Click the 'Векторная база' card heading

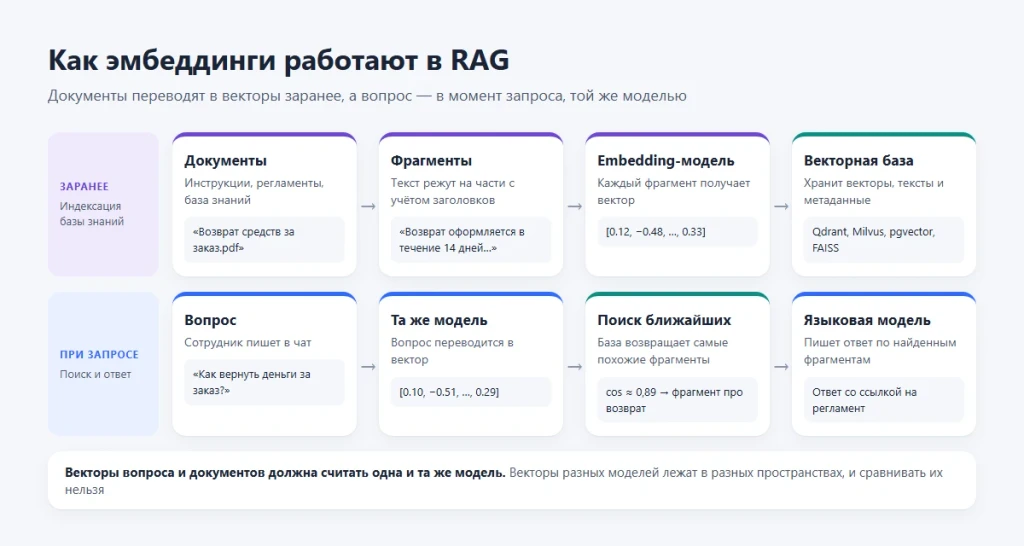pos(858,161)
